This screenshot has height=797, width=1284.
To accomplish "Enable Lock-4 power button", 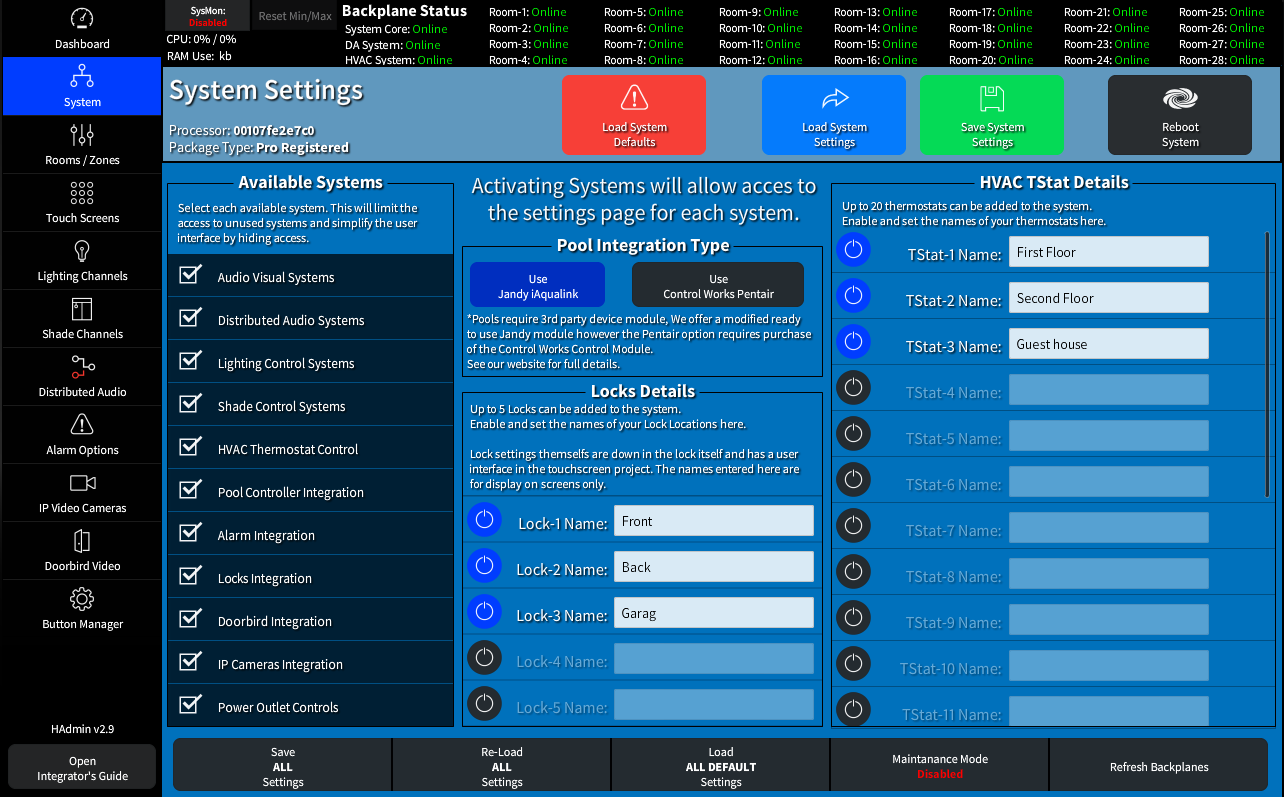I will click(x=484, y=658).
